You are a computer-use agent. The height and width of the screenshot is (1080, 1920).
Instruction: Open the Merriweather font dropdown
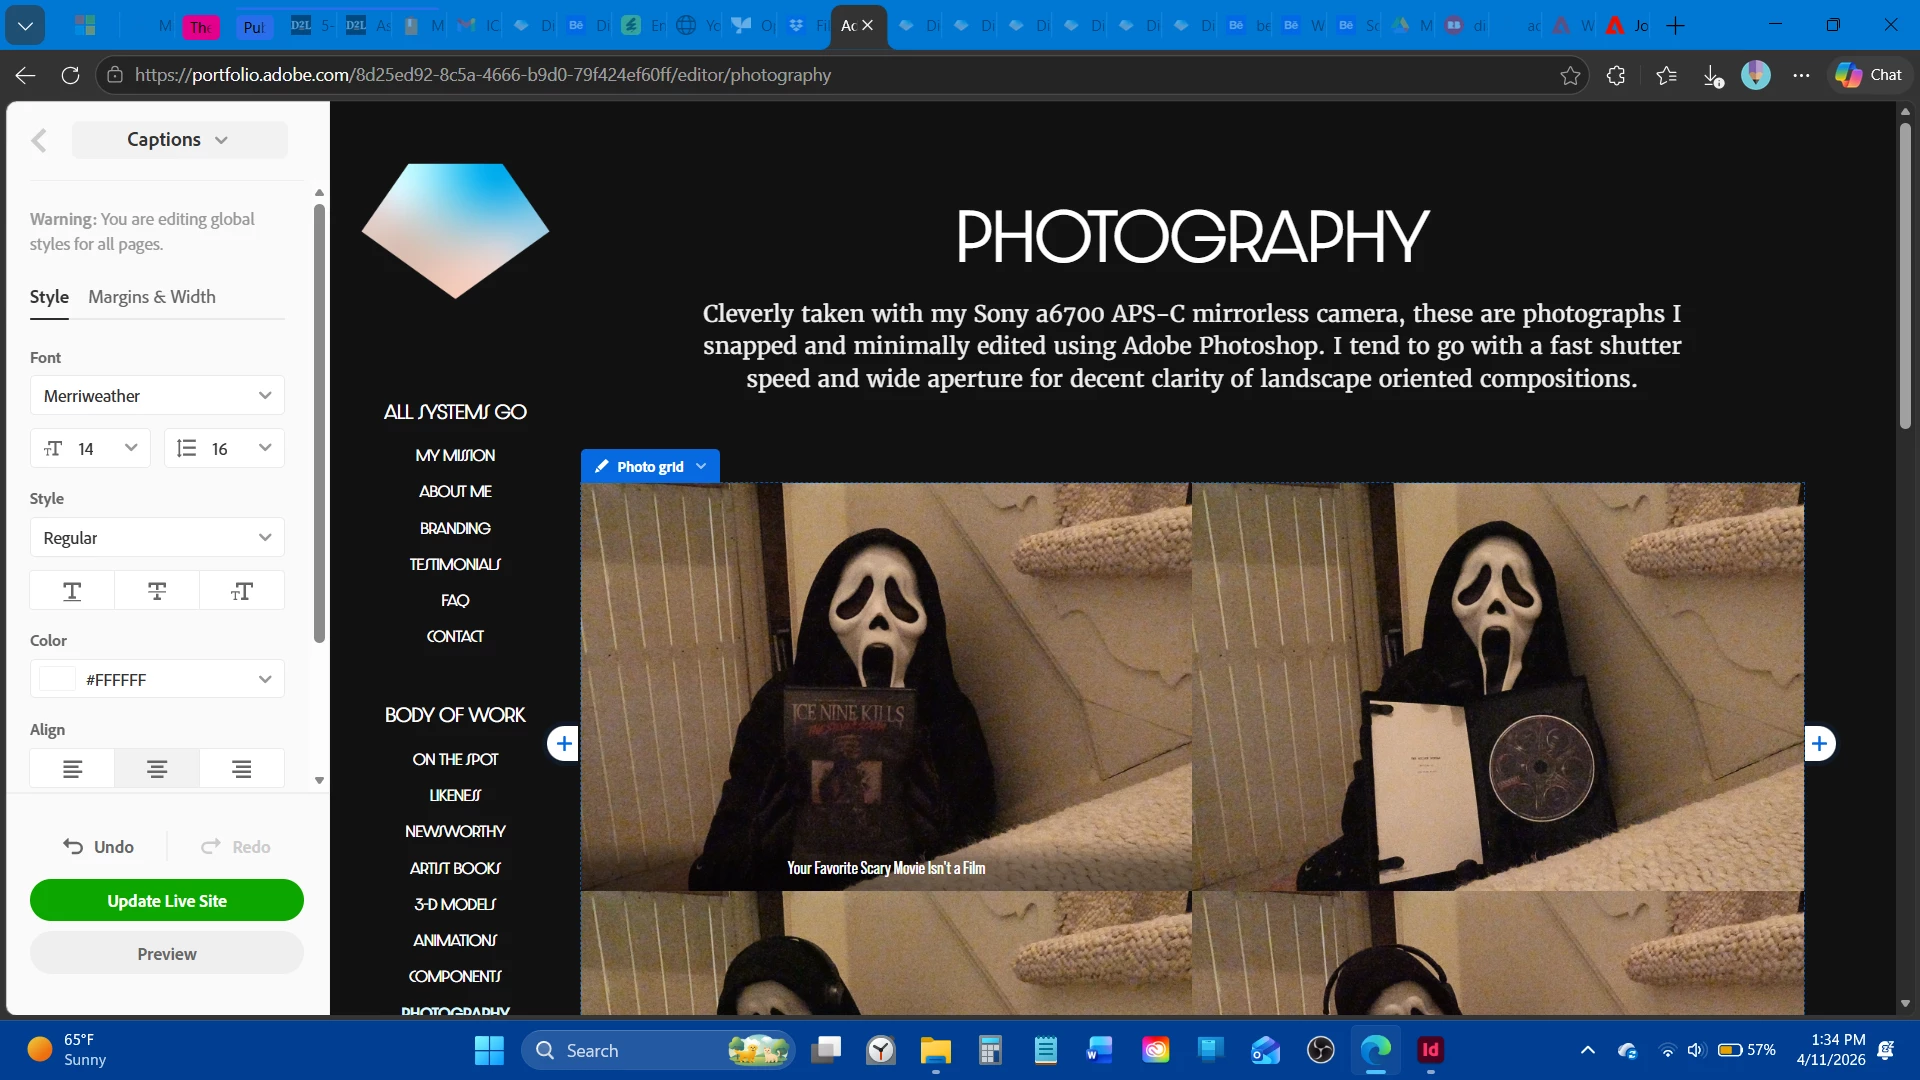(x=157, y=396)
